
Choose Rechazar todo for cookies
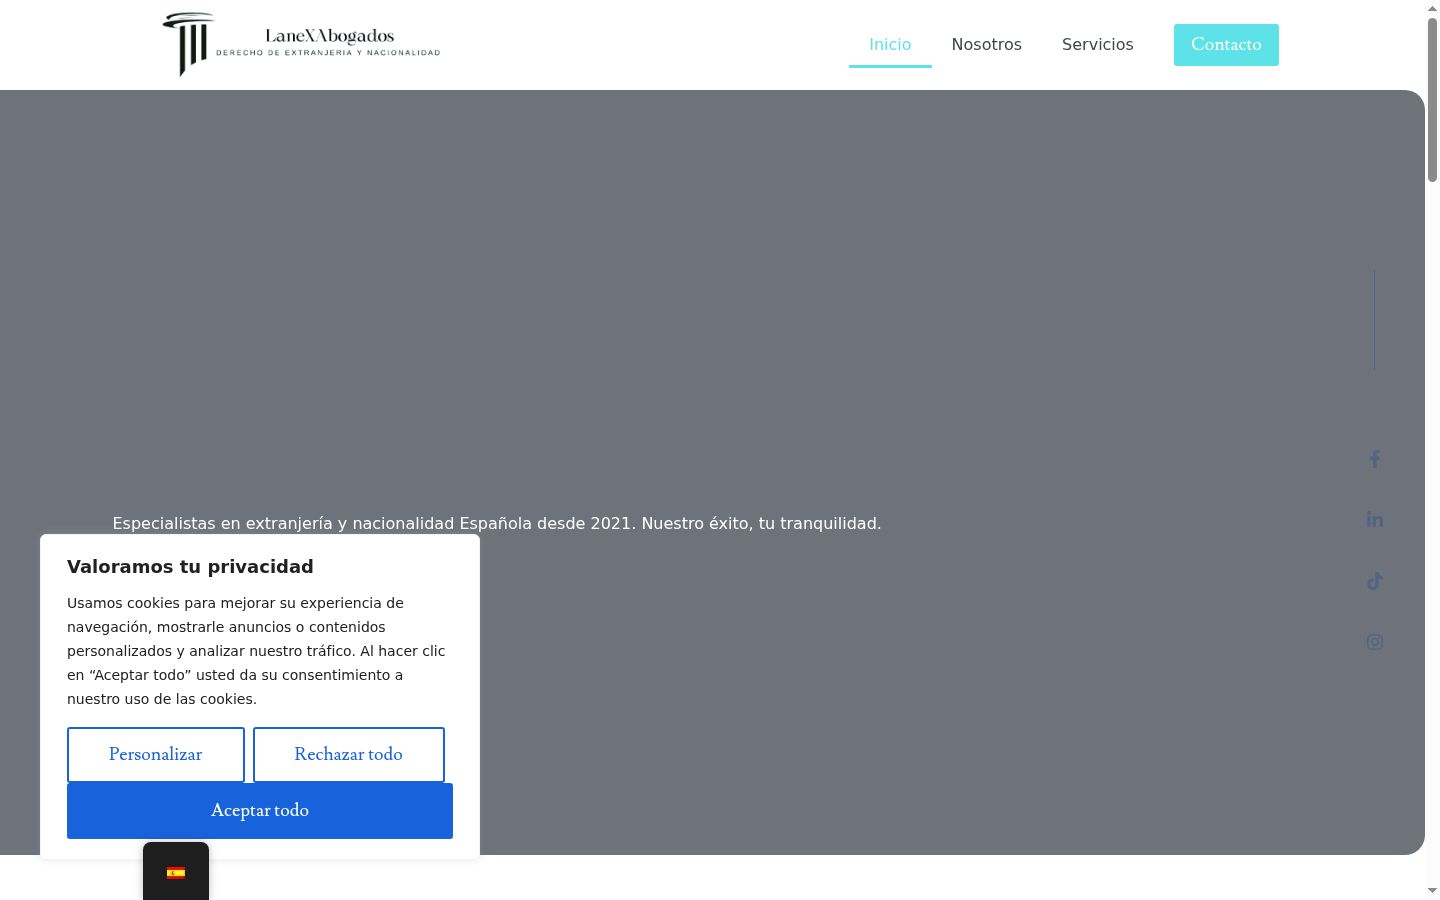[349, 755]
